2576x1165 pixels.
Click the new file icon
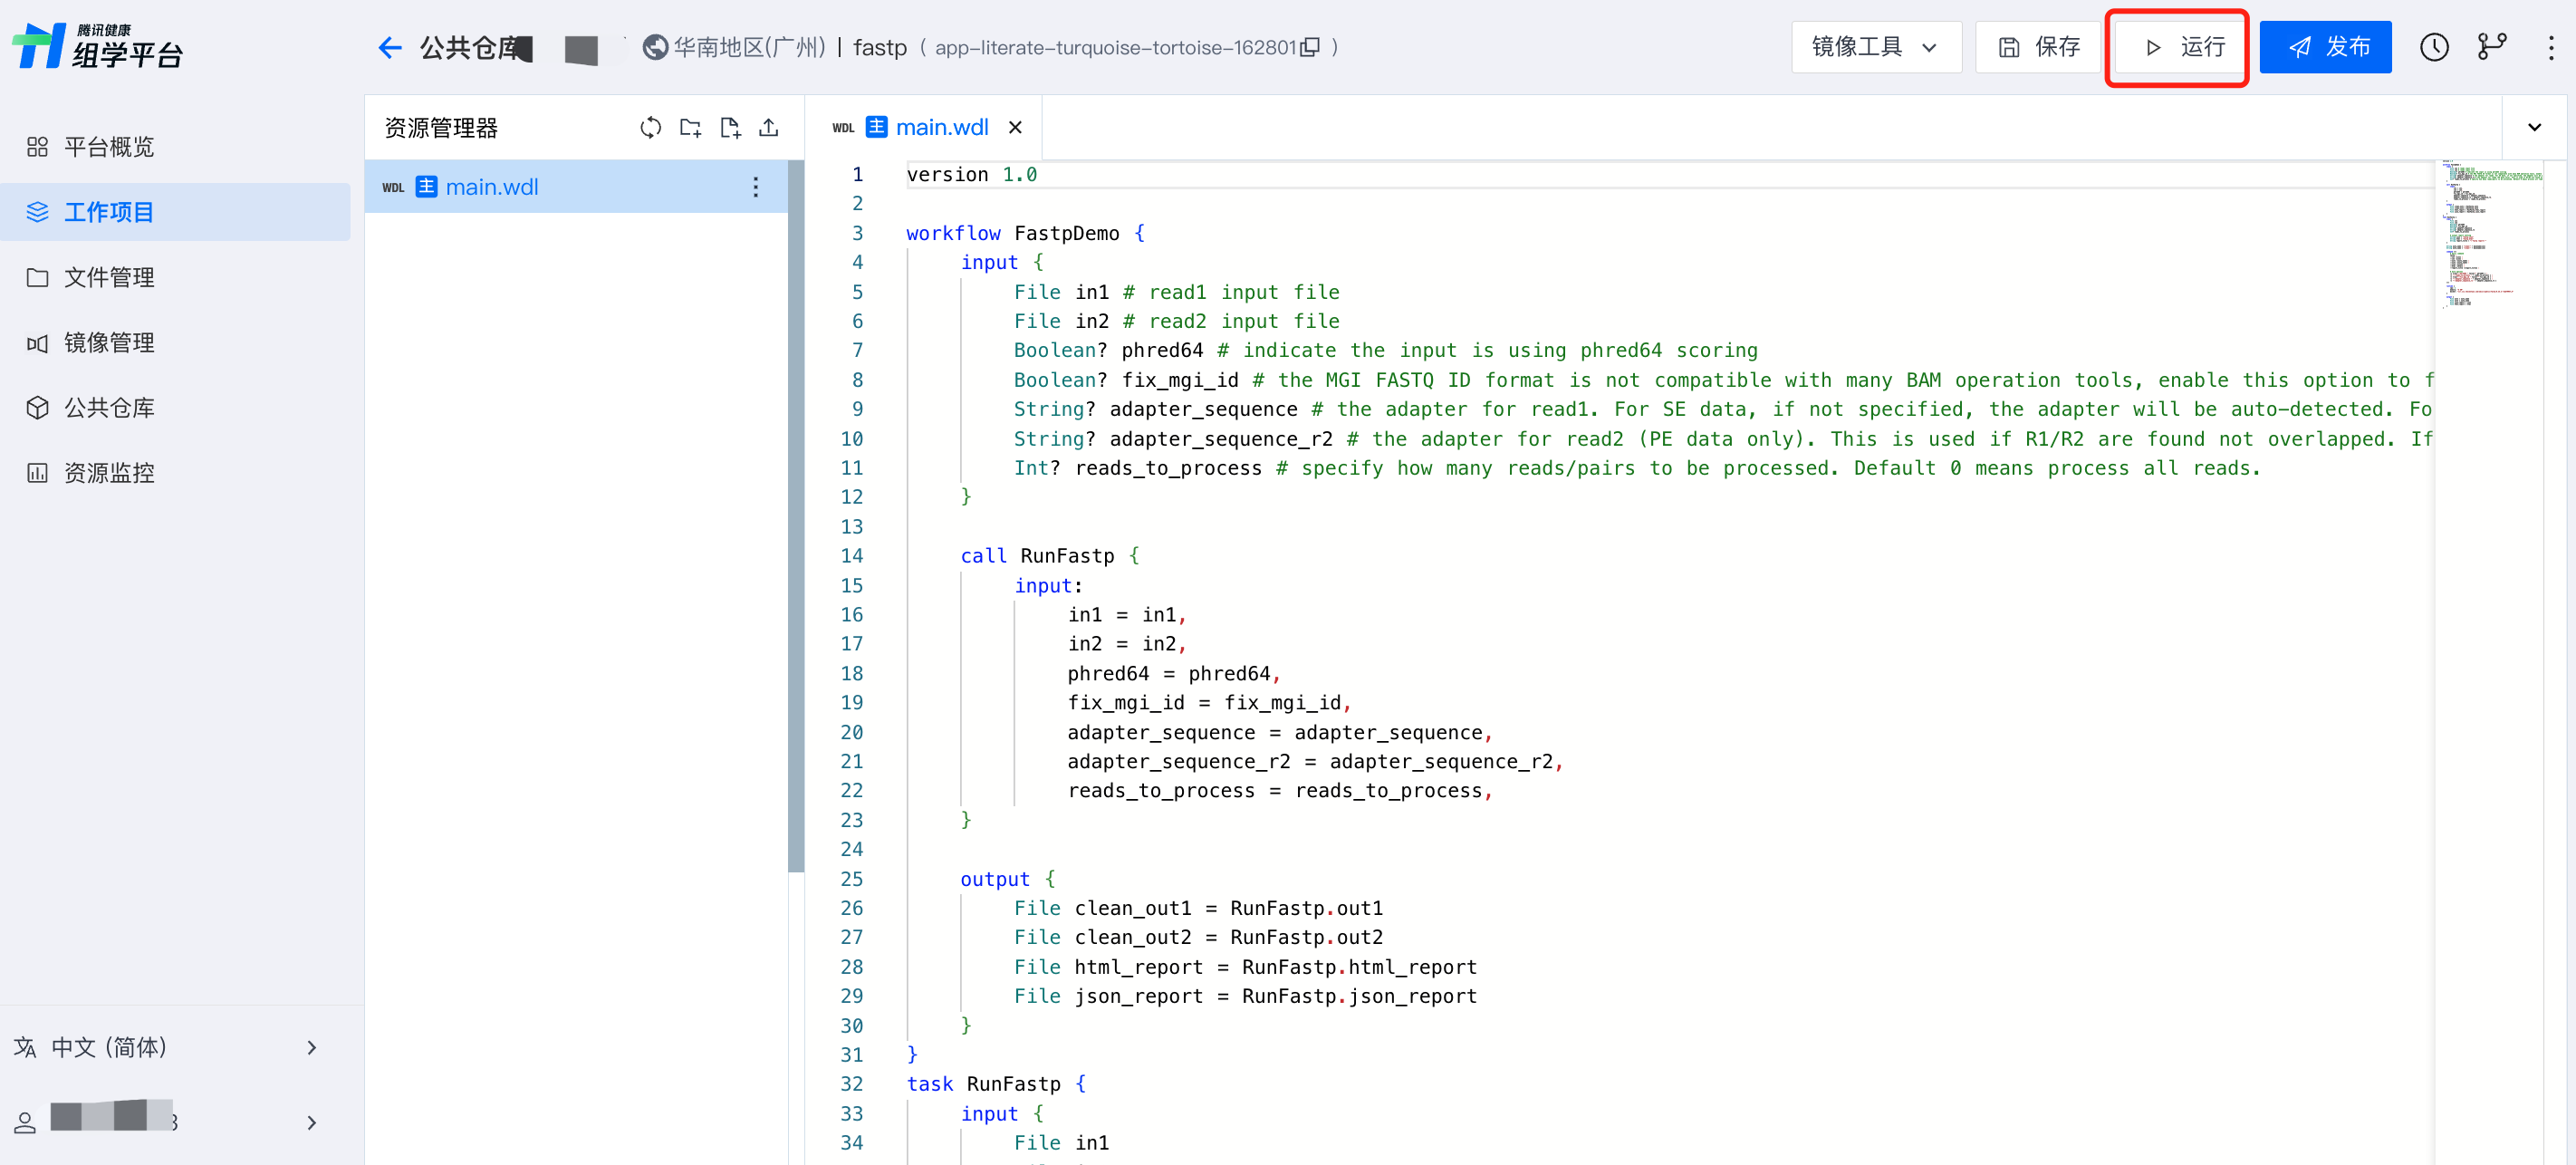click(x=730, y=127)
